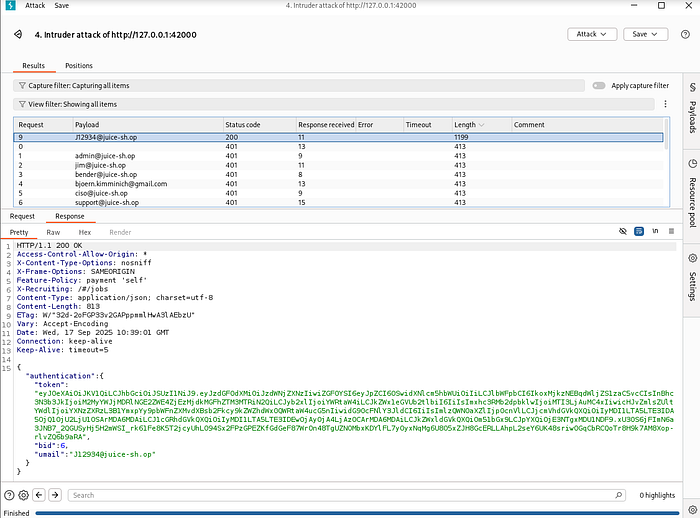Switch to the Positions tab

(79, 65)
